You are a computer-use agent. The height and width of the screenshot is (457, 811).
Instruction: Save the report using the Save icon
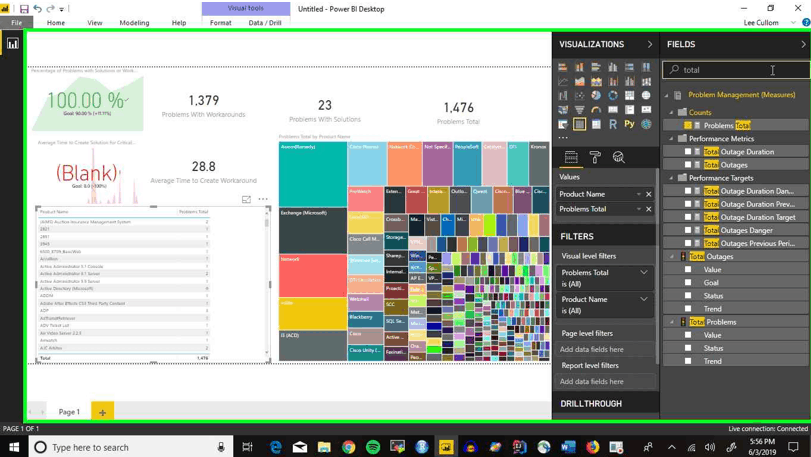click(24, 9)
